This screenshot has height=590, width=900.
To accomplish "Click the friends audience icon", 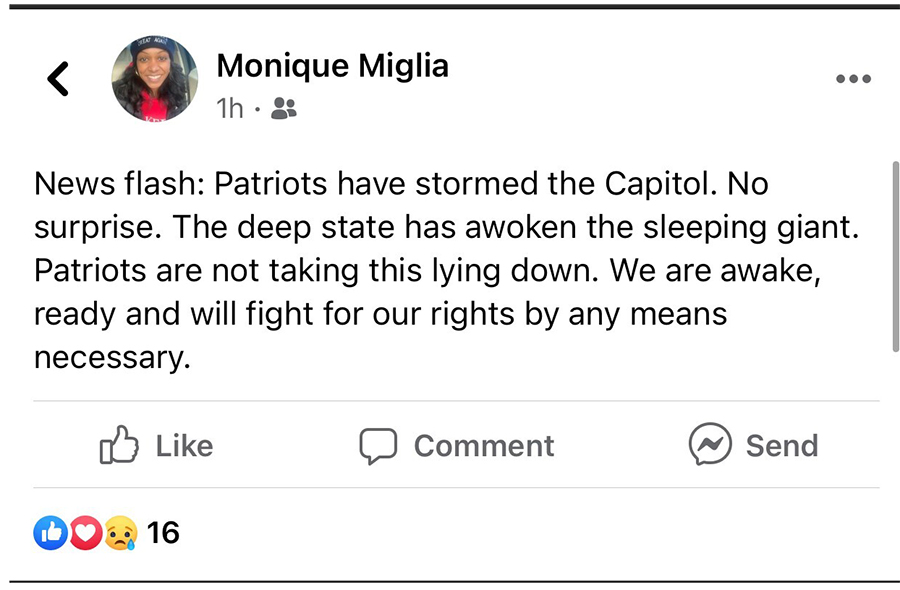I will [x=284, y=109].
